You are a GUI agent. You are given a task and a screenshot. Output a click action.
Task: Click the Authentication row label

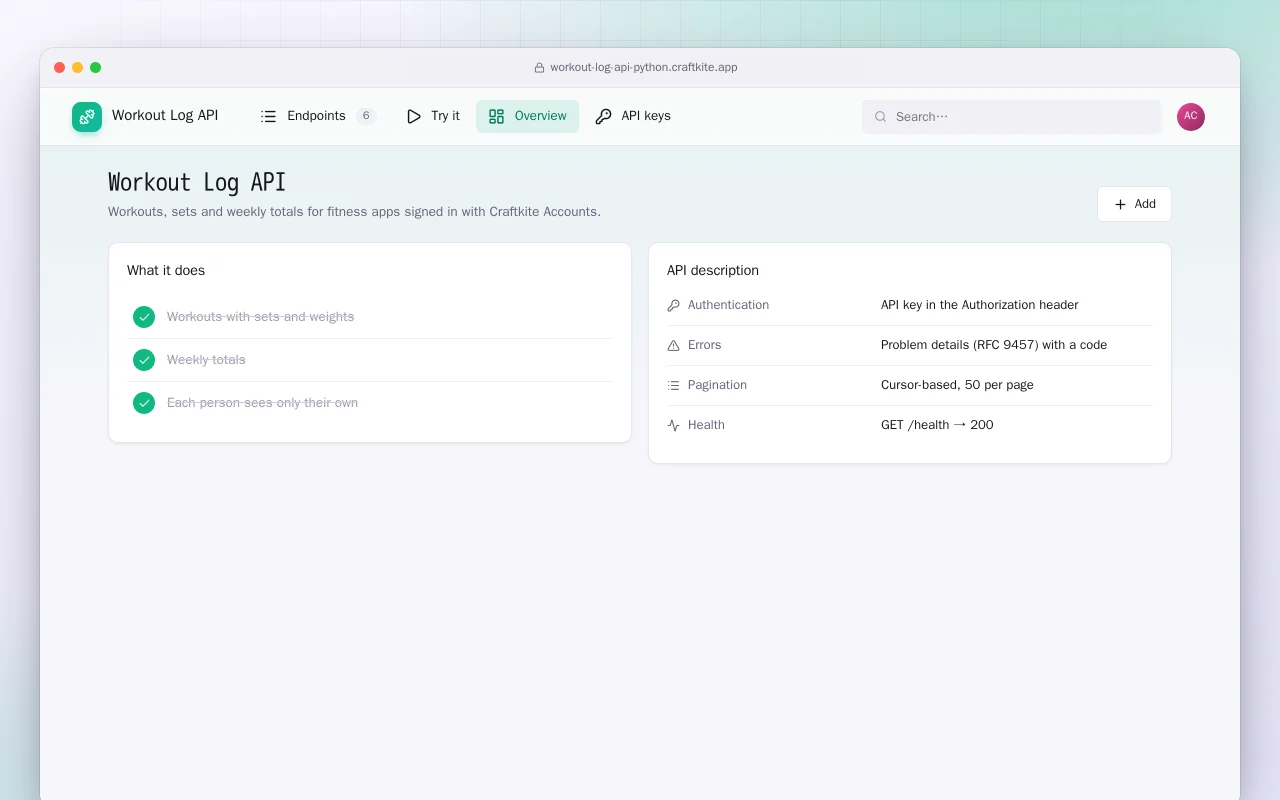click(x=728, y=305)
